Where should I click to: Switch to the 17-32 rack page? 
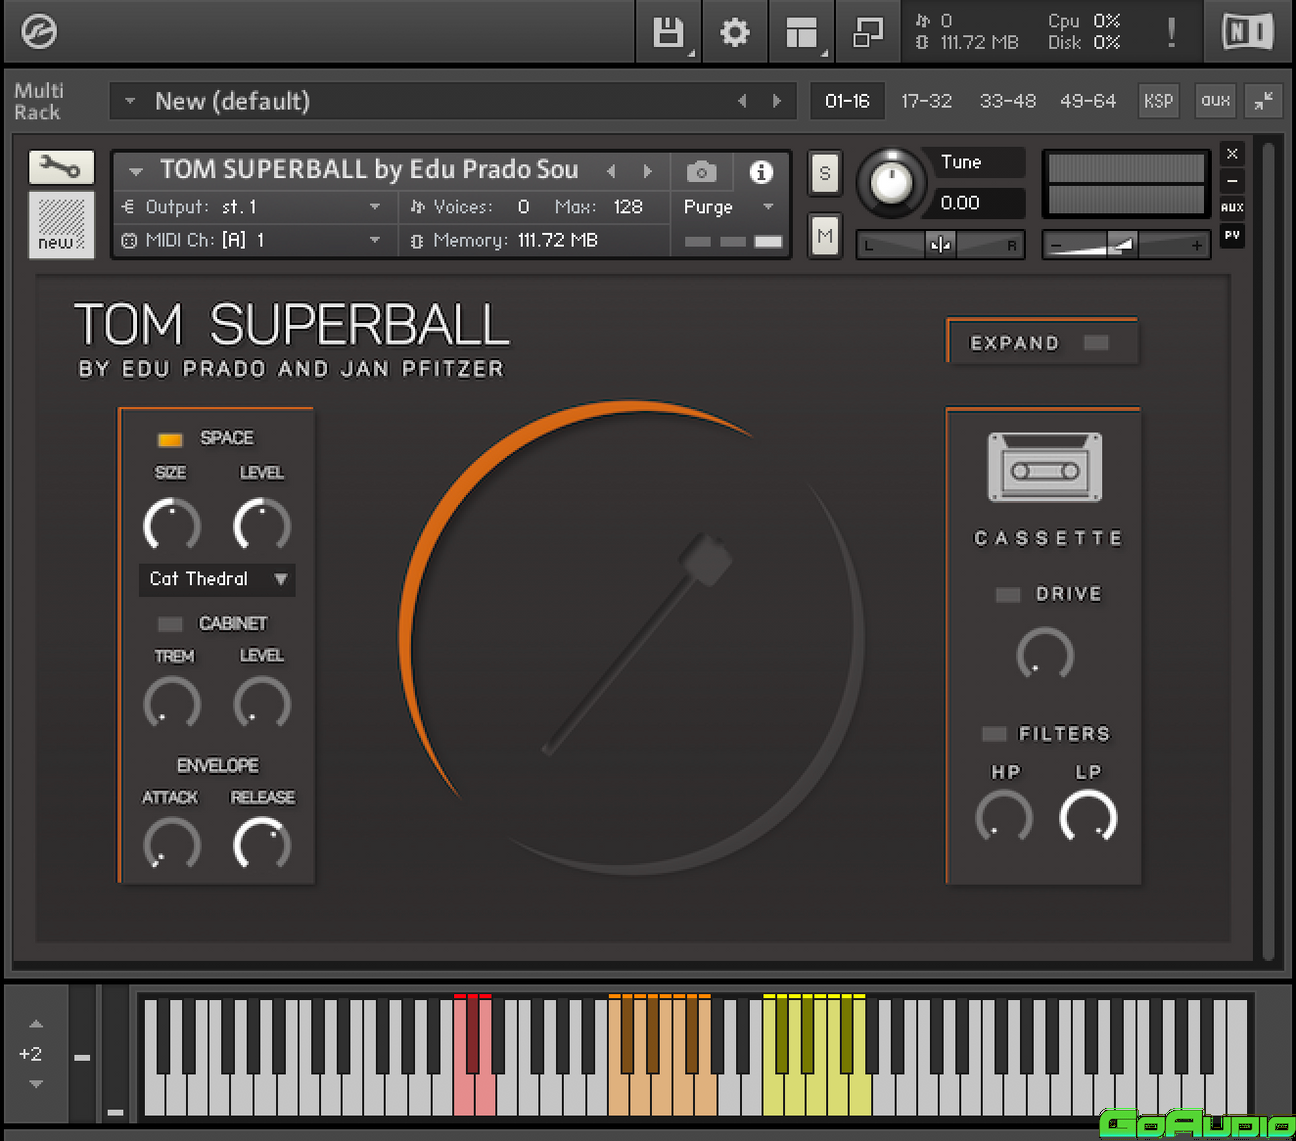click(x=926, y=101)
